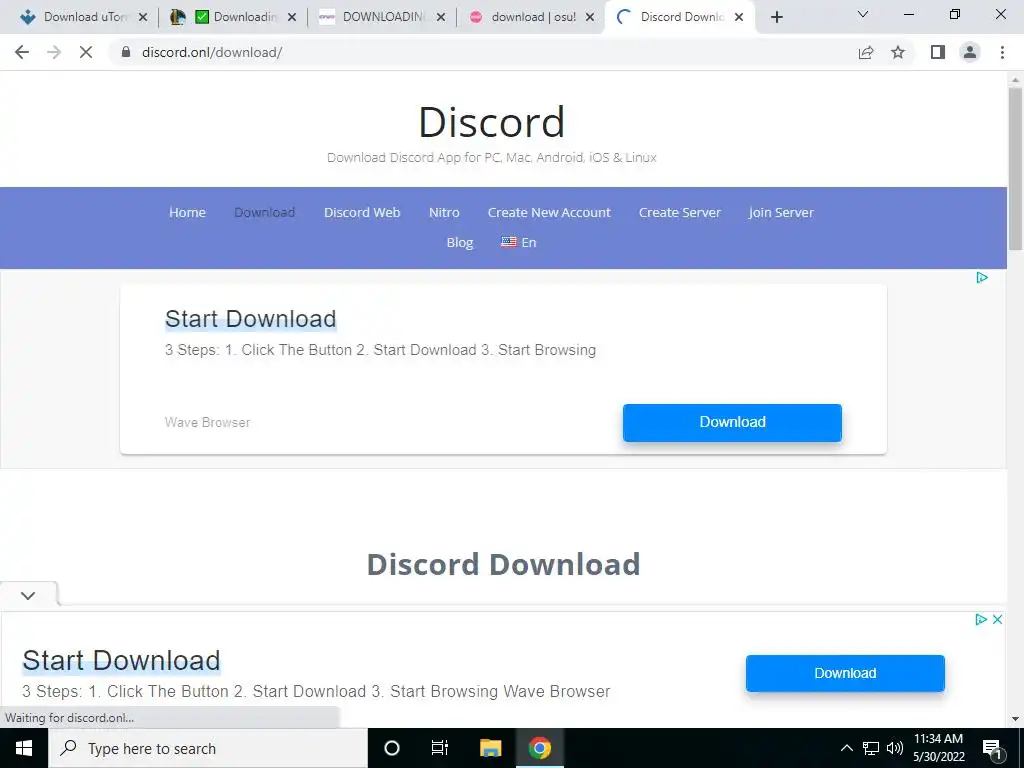Image resolution: width=1024 pixels, height=768 pixels.
Task: Collapse the bottom ad with chevron tab
Action: tap(28, 595)
